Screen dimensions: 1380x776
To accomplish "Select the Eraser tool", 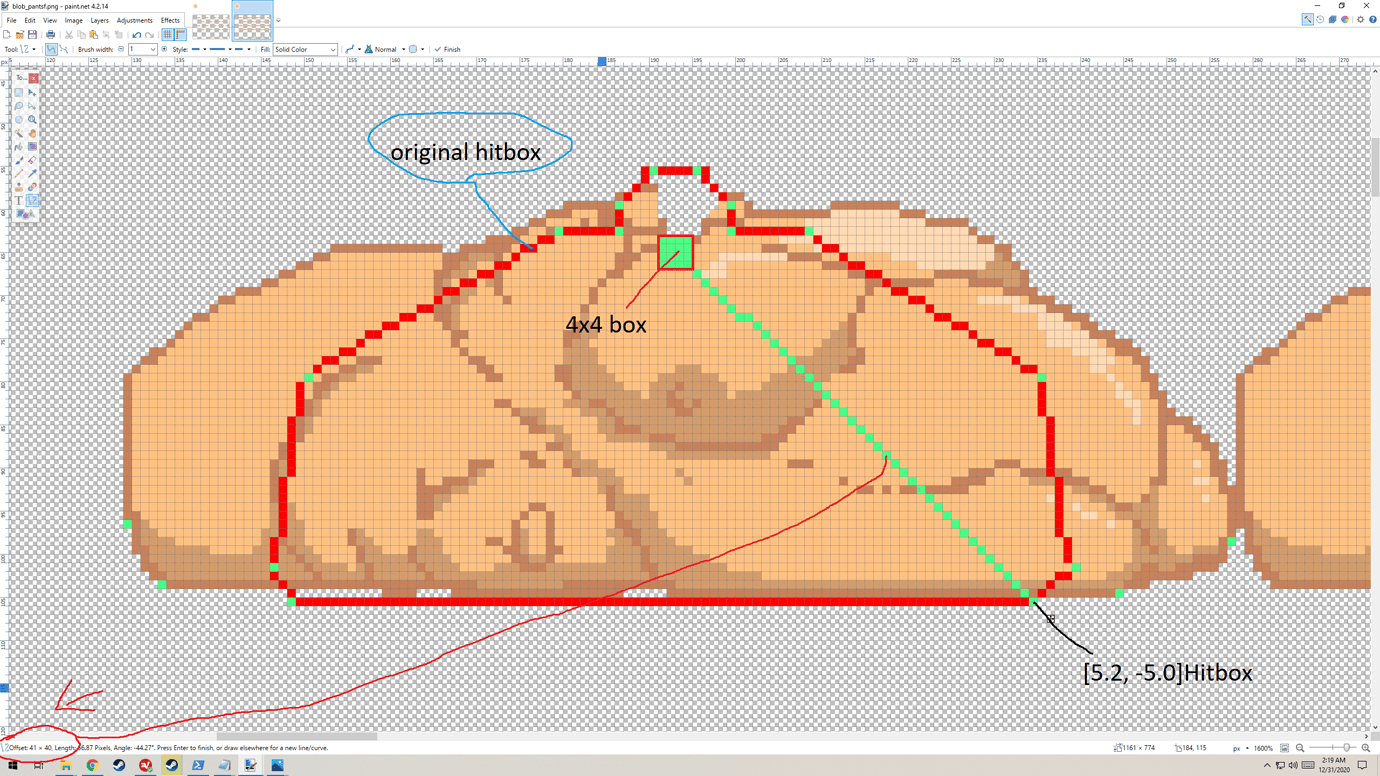I will tap(32, 160).
